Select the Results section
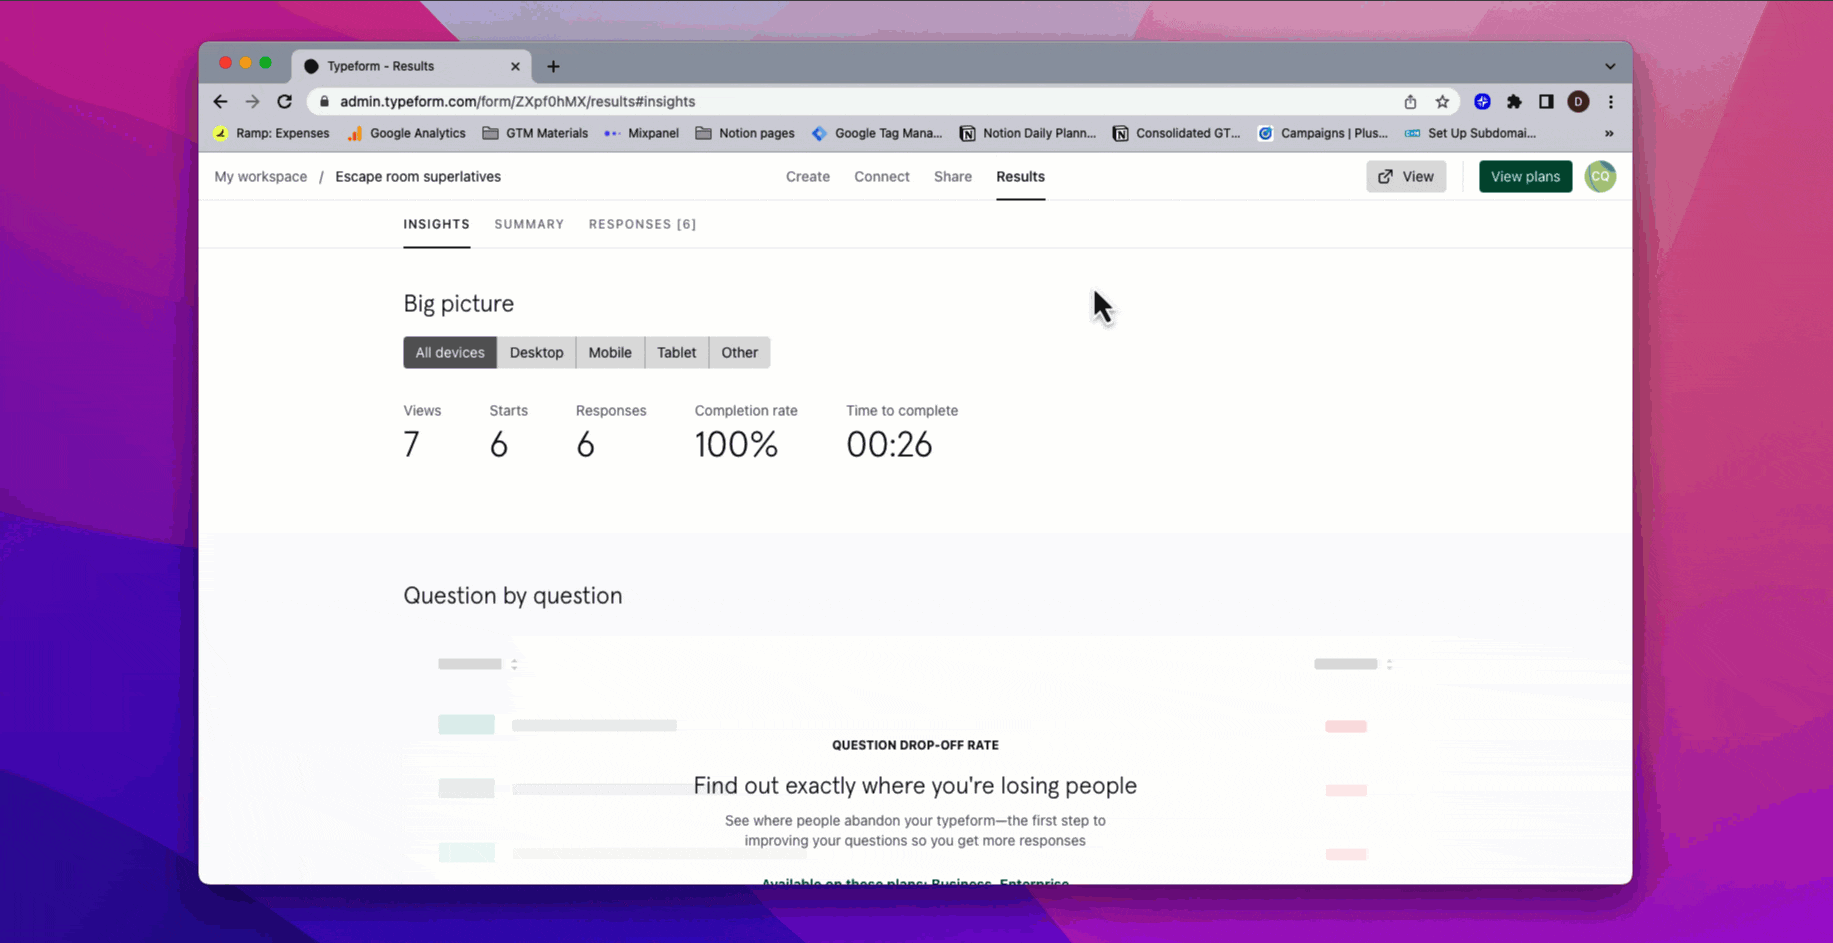The height and width of the screenshot is (943, 1833). [x=1020, y=176]
